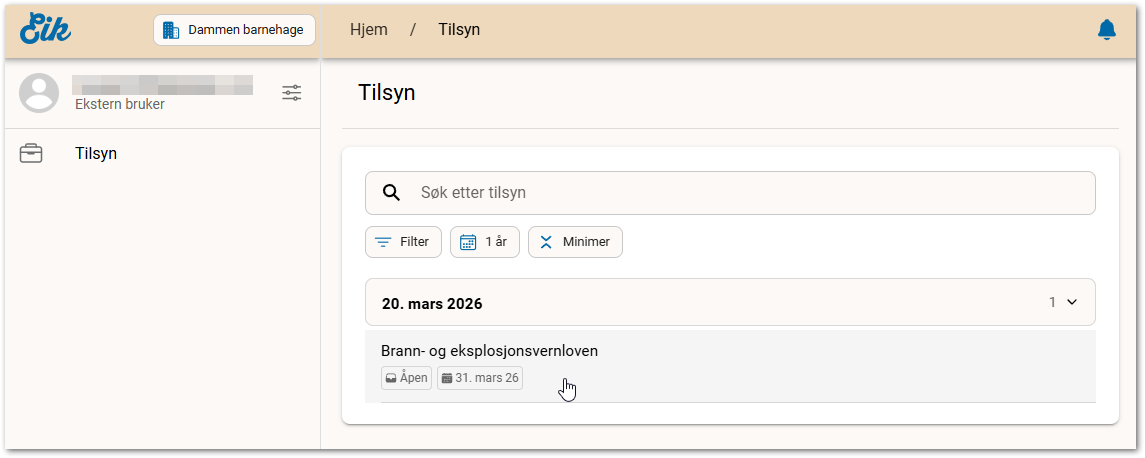
Task: Click the Åpen status badge
Action: tap(407, 378)
